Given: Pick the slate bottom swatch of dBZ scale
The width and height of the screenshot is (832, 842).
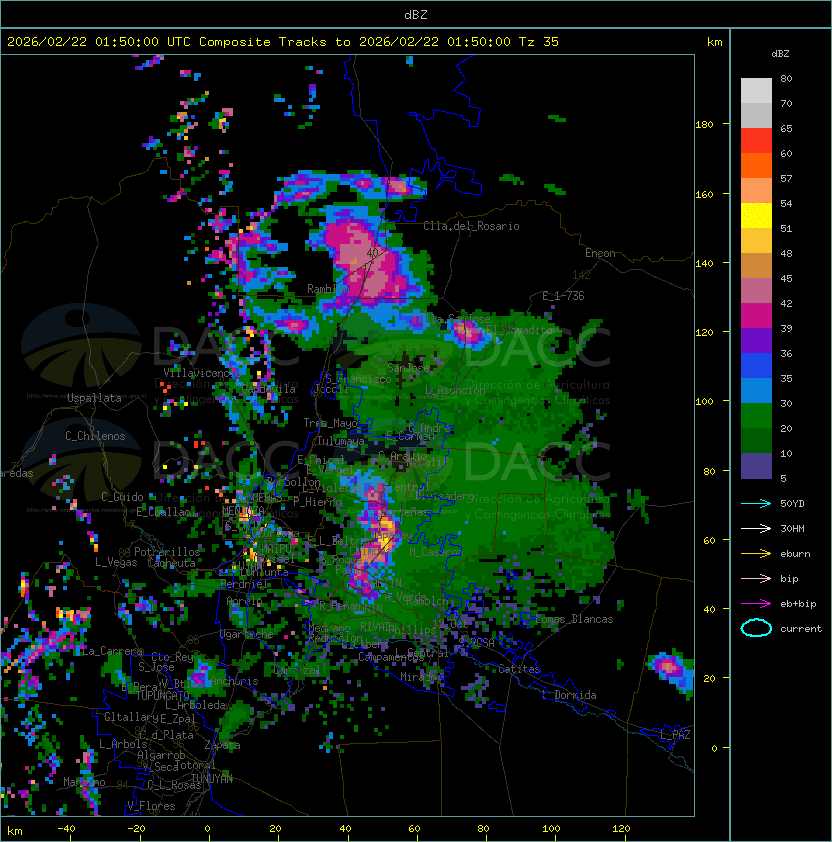Looking at the screenshot, I should (756, 466).
